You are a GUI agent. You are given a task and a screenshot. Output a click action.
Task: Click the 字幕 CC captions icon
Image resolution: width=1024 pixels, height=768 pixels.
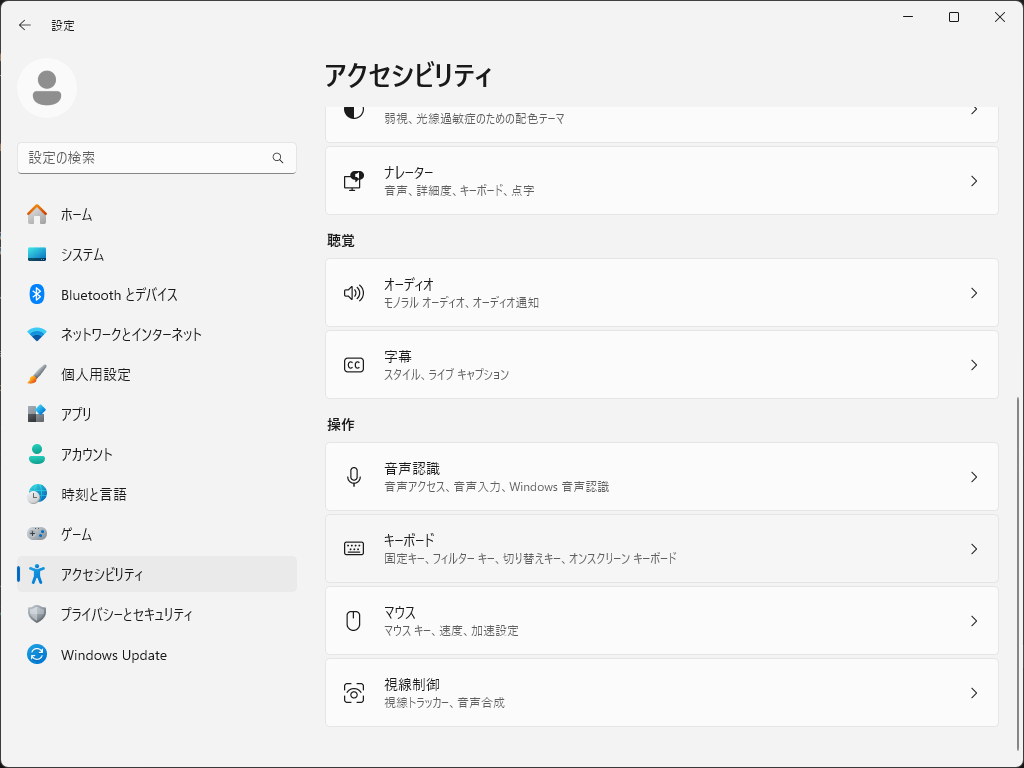point(353,365)
